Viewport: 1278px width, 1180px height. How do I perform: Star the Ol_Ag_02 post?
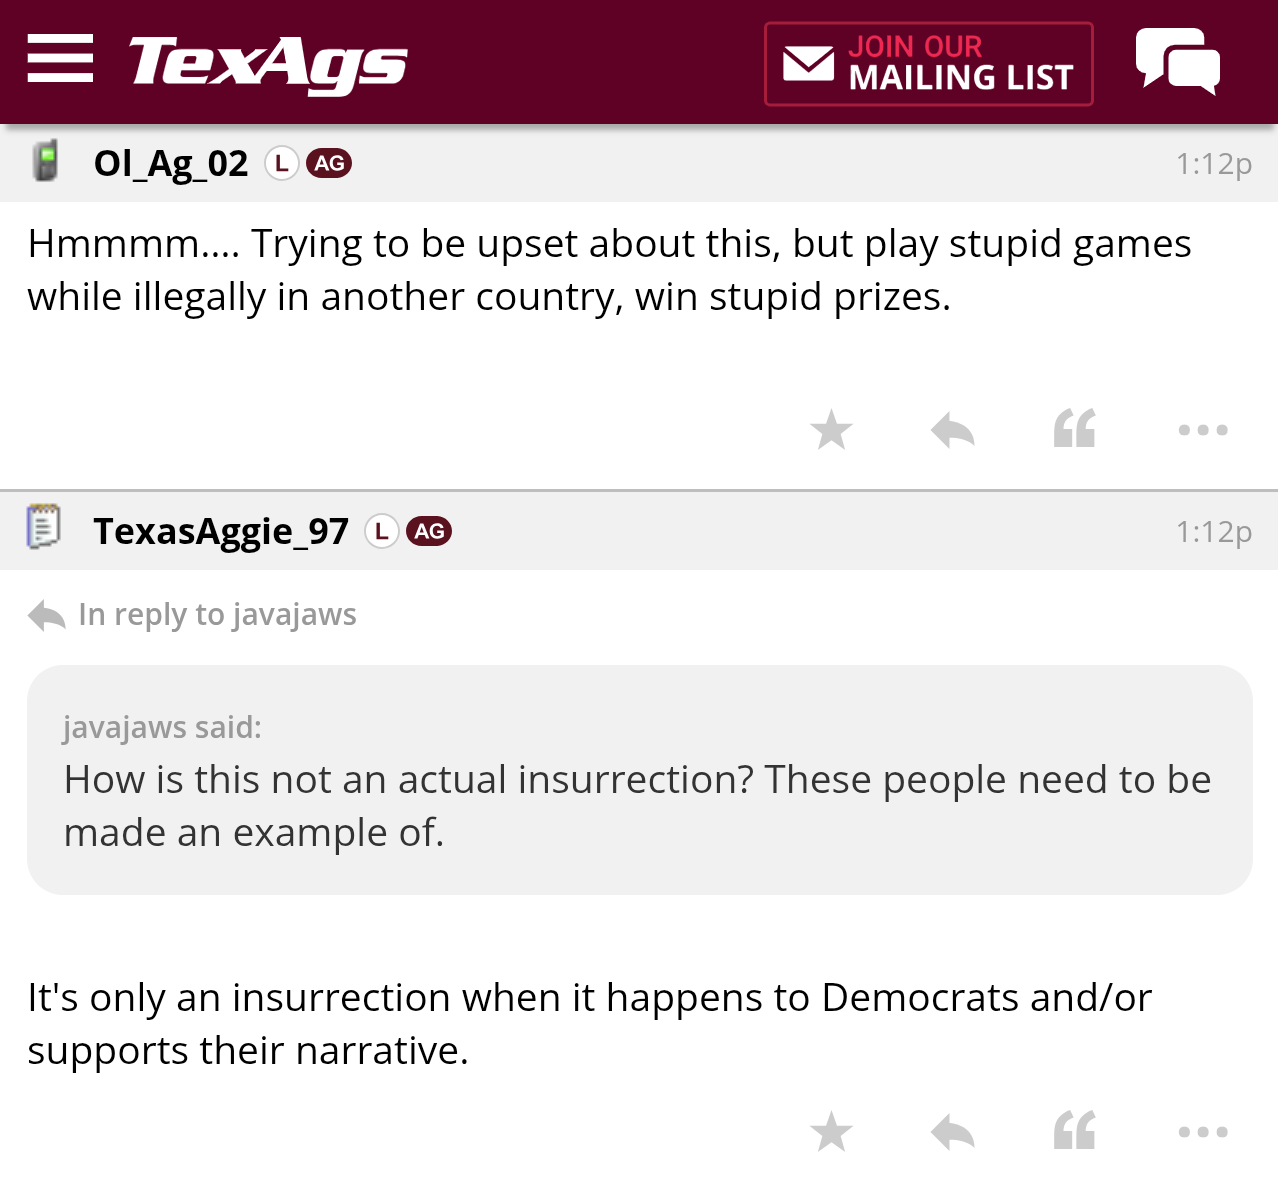(831, 430)
